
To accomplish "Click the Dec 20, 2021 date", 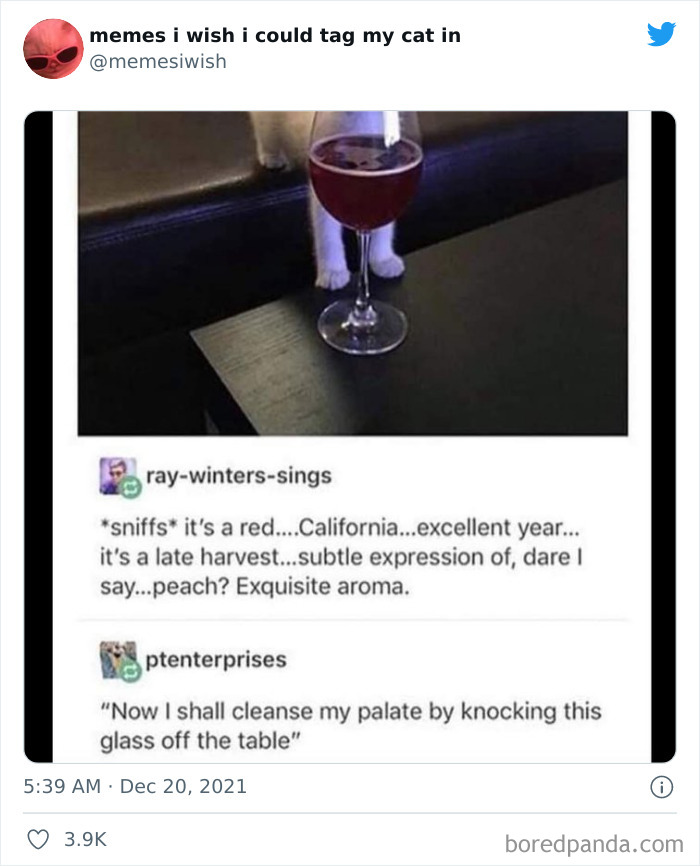I will tap(183, 786).
